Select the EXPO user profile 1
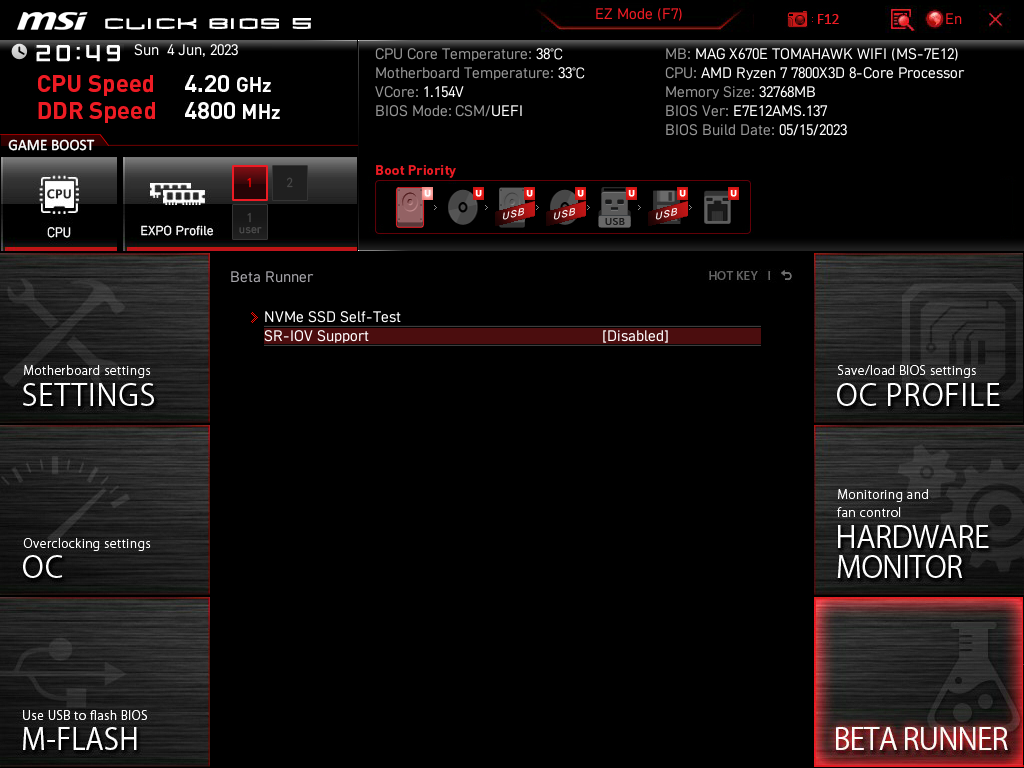 click(x=250, y=222)
